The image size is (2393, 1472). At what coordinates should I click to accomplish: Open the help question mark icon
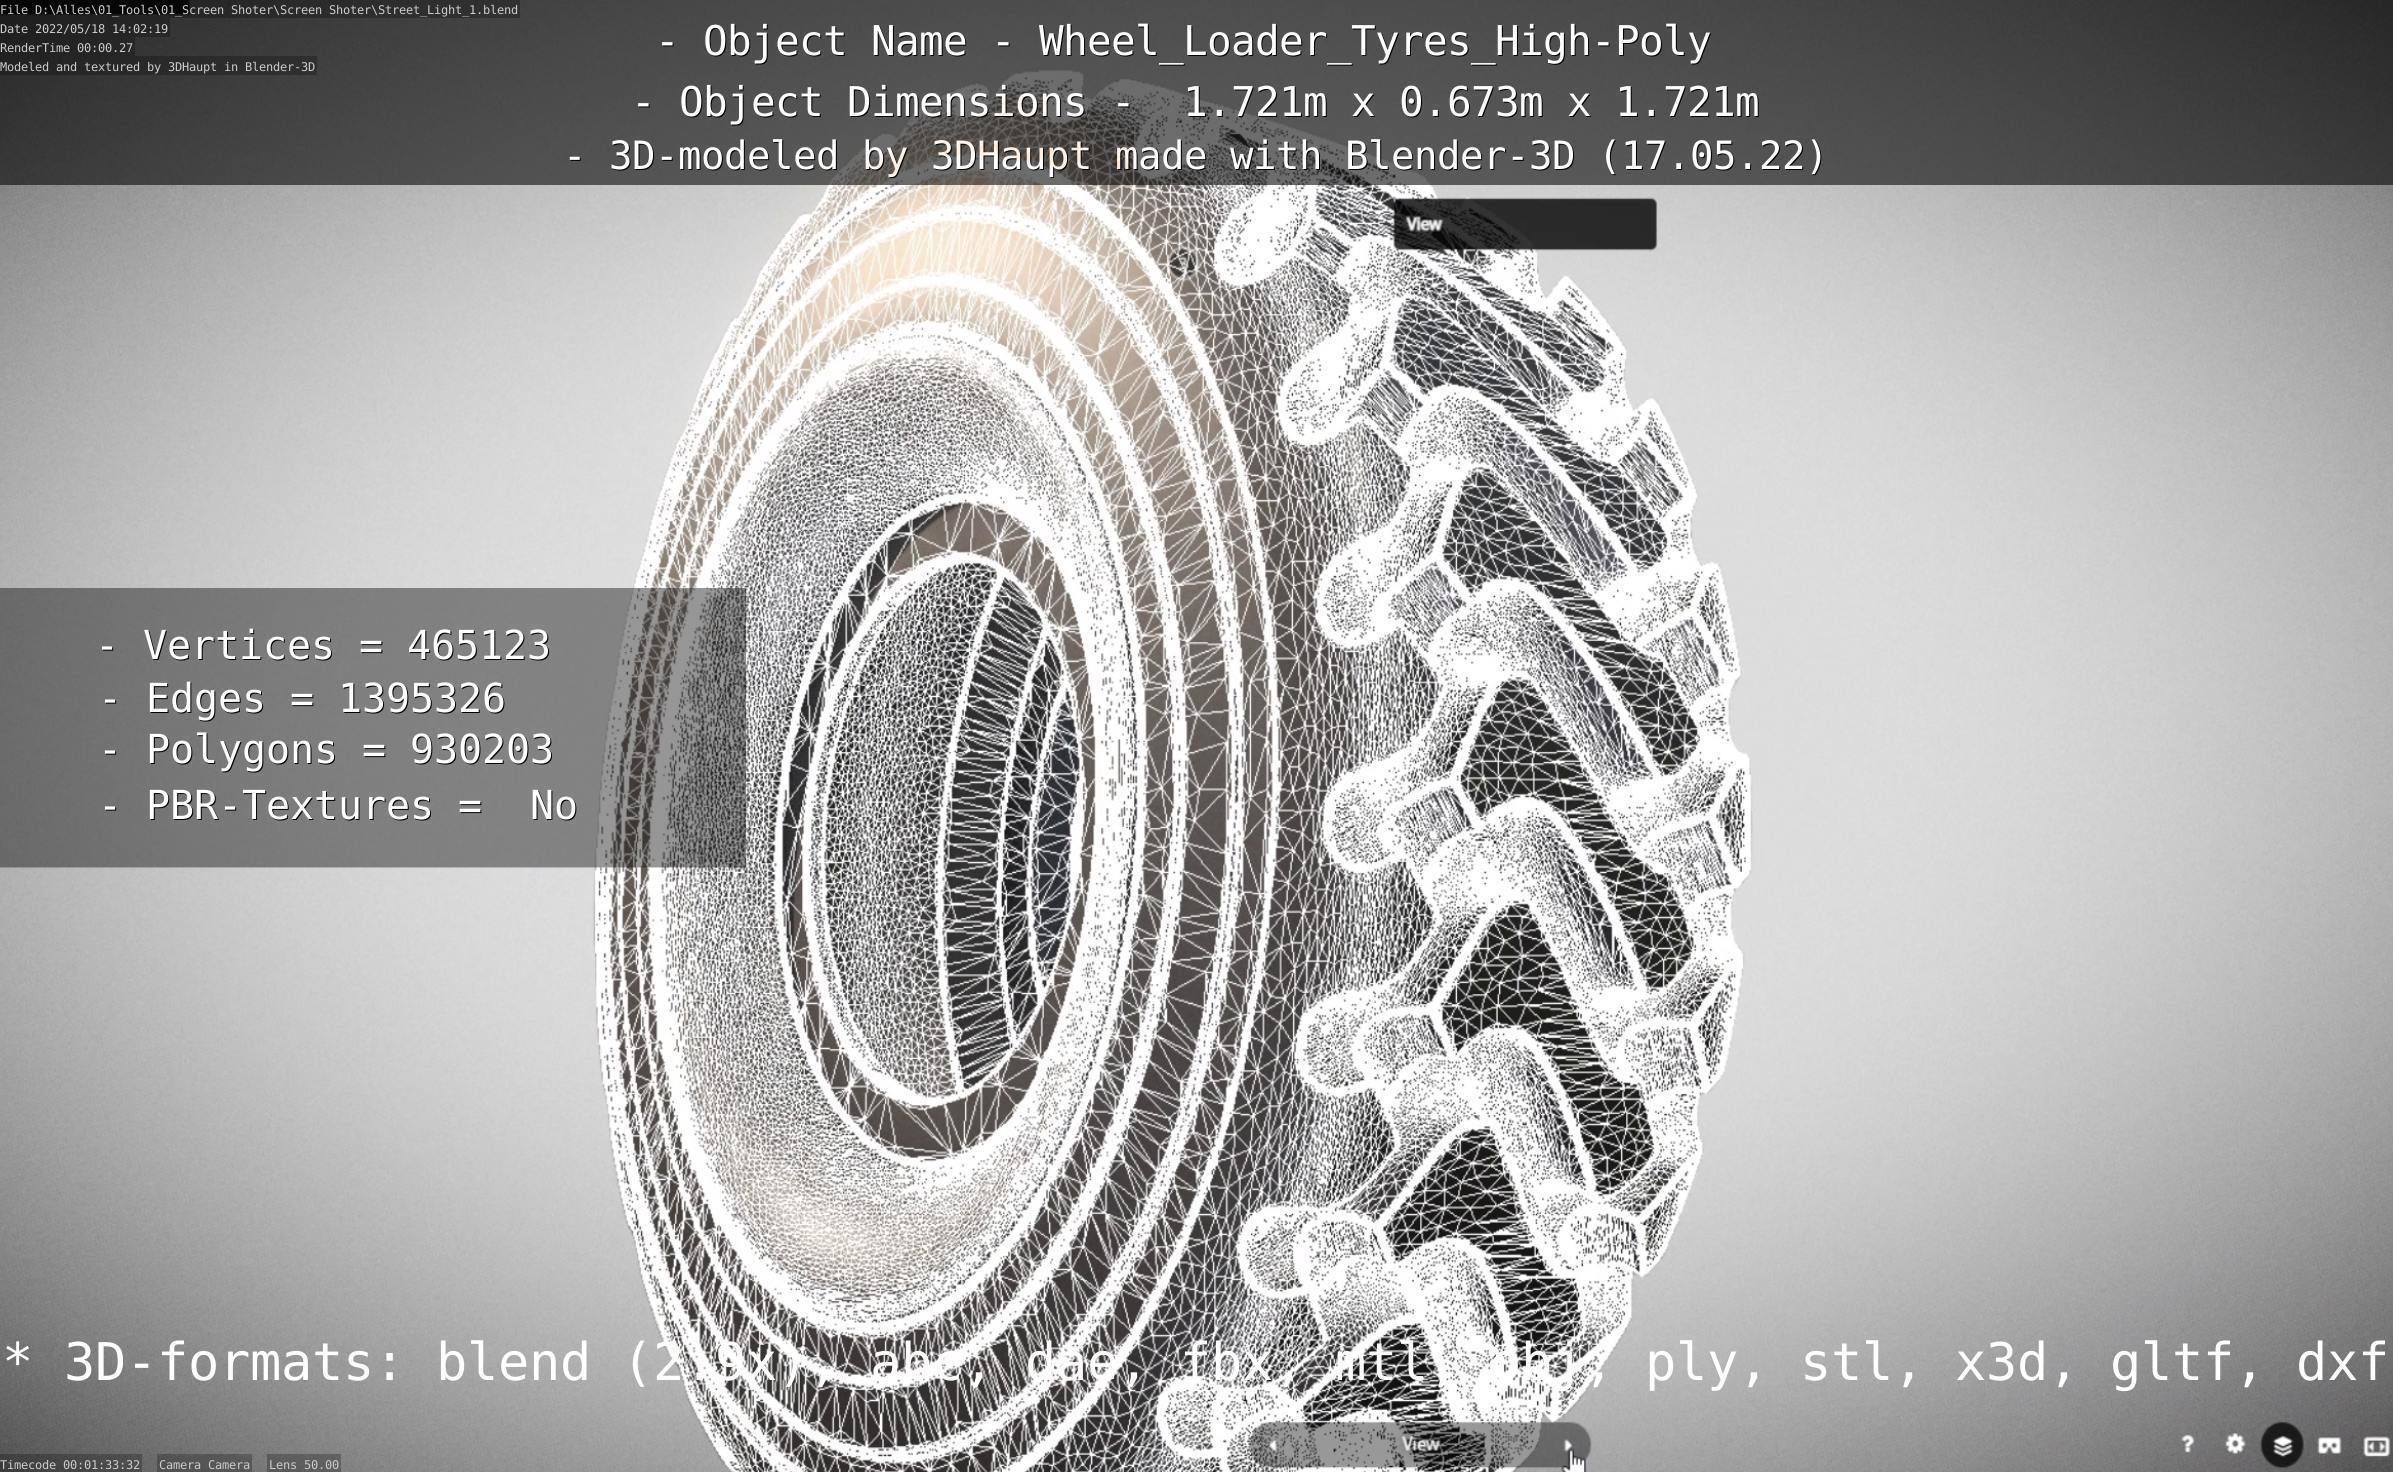point(2187,1444)
